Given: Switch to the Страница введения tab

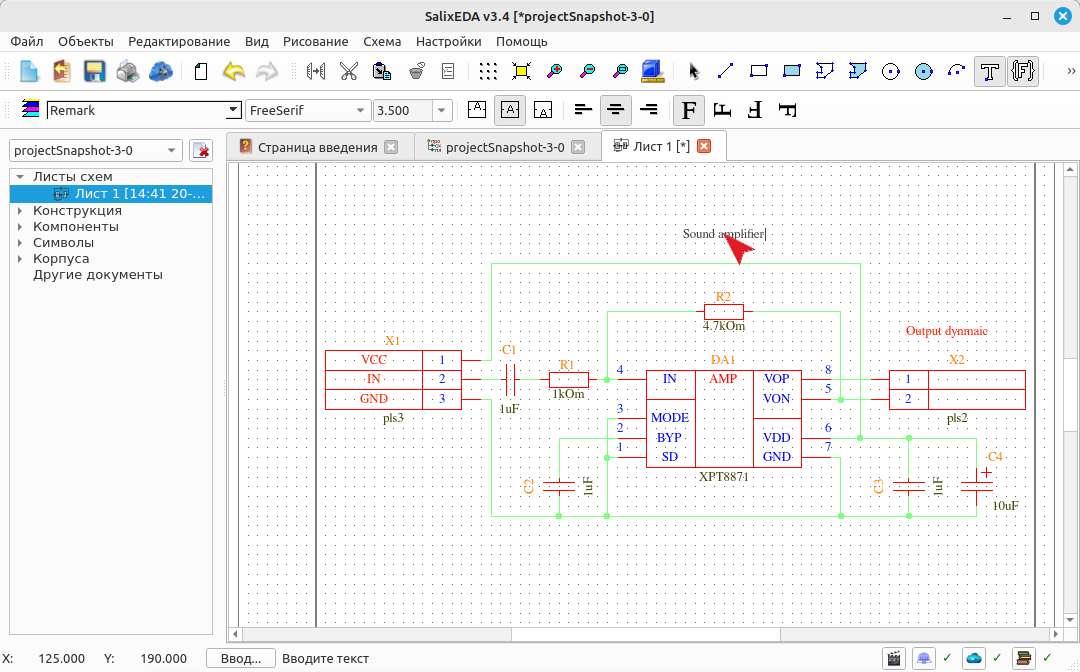Looking at the screenshot, I should 318,147.
